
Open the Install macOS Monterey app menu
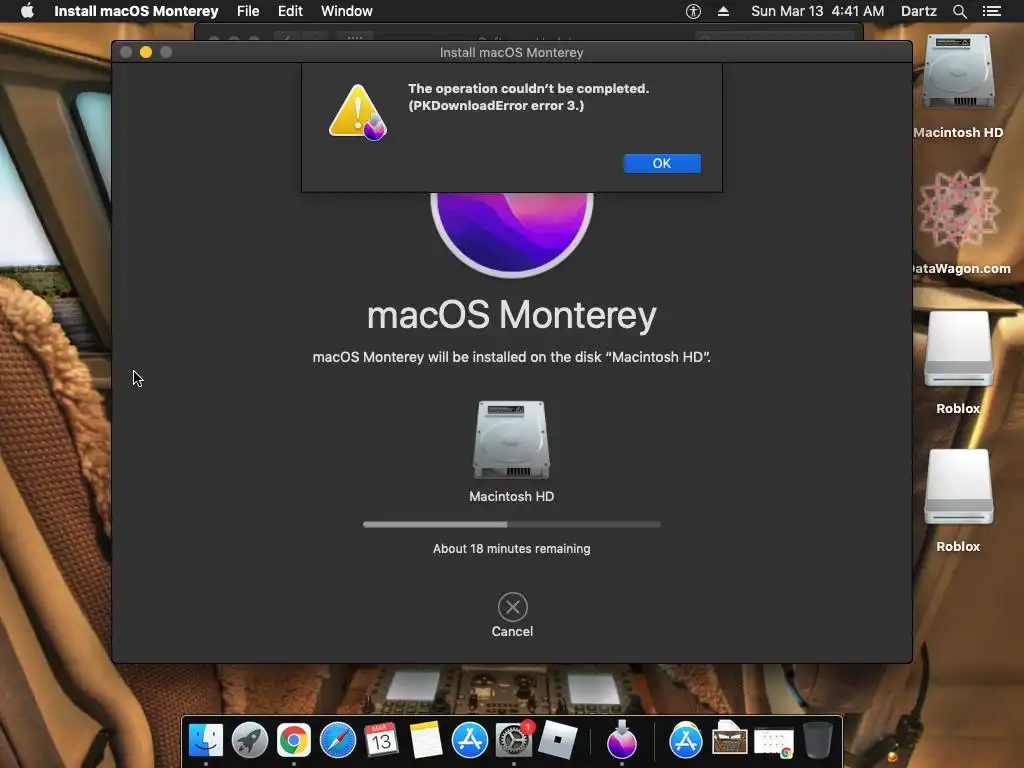coord(136,11)
